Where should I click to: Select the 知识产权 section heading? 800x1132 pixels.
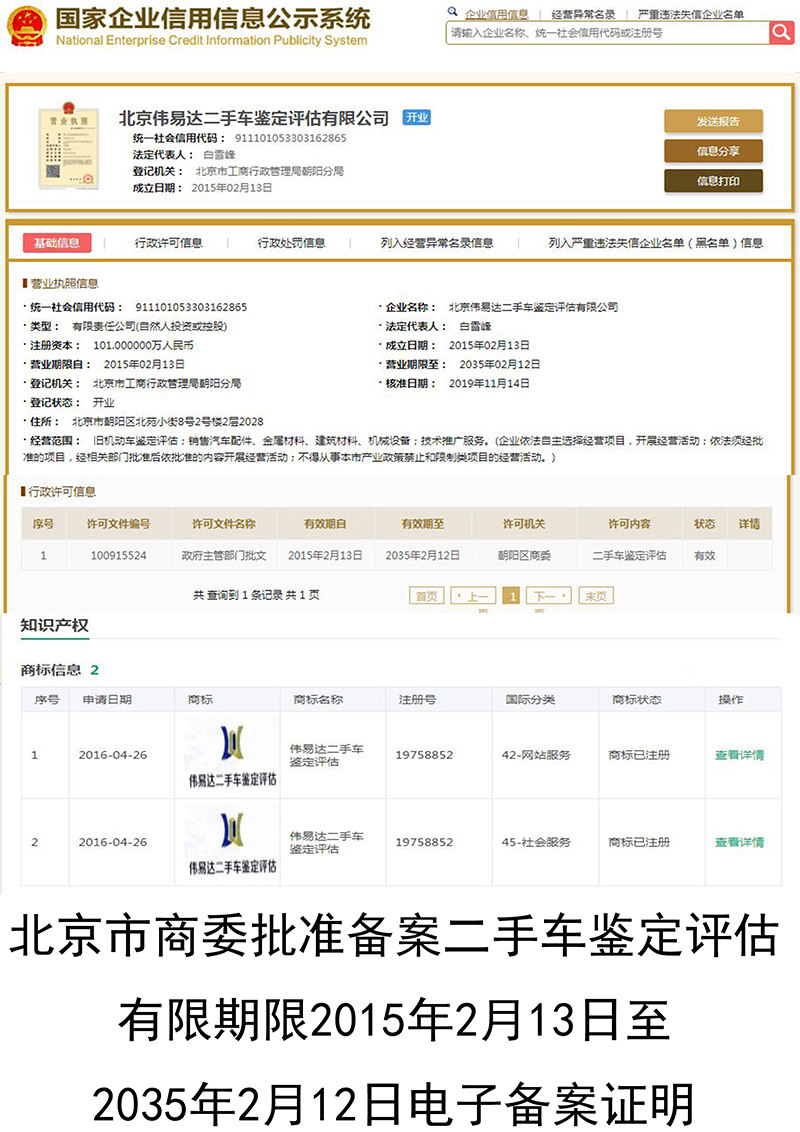click(54, 625)
